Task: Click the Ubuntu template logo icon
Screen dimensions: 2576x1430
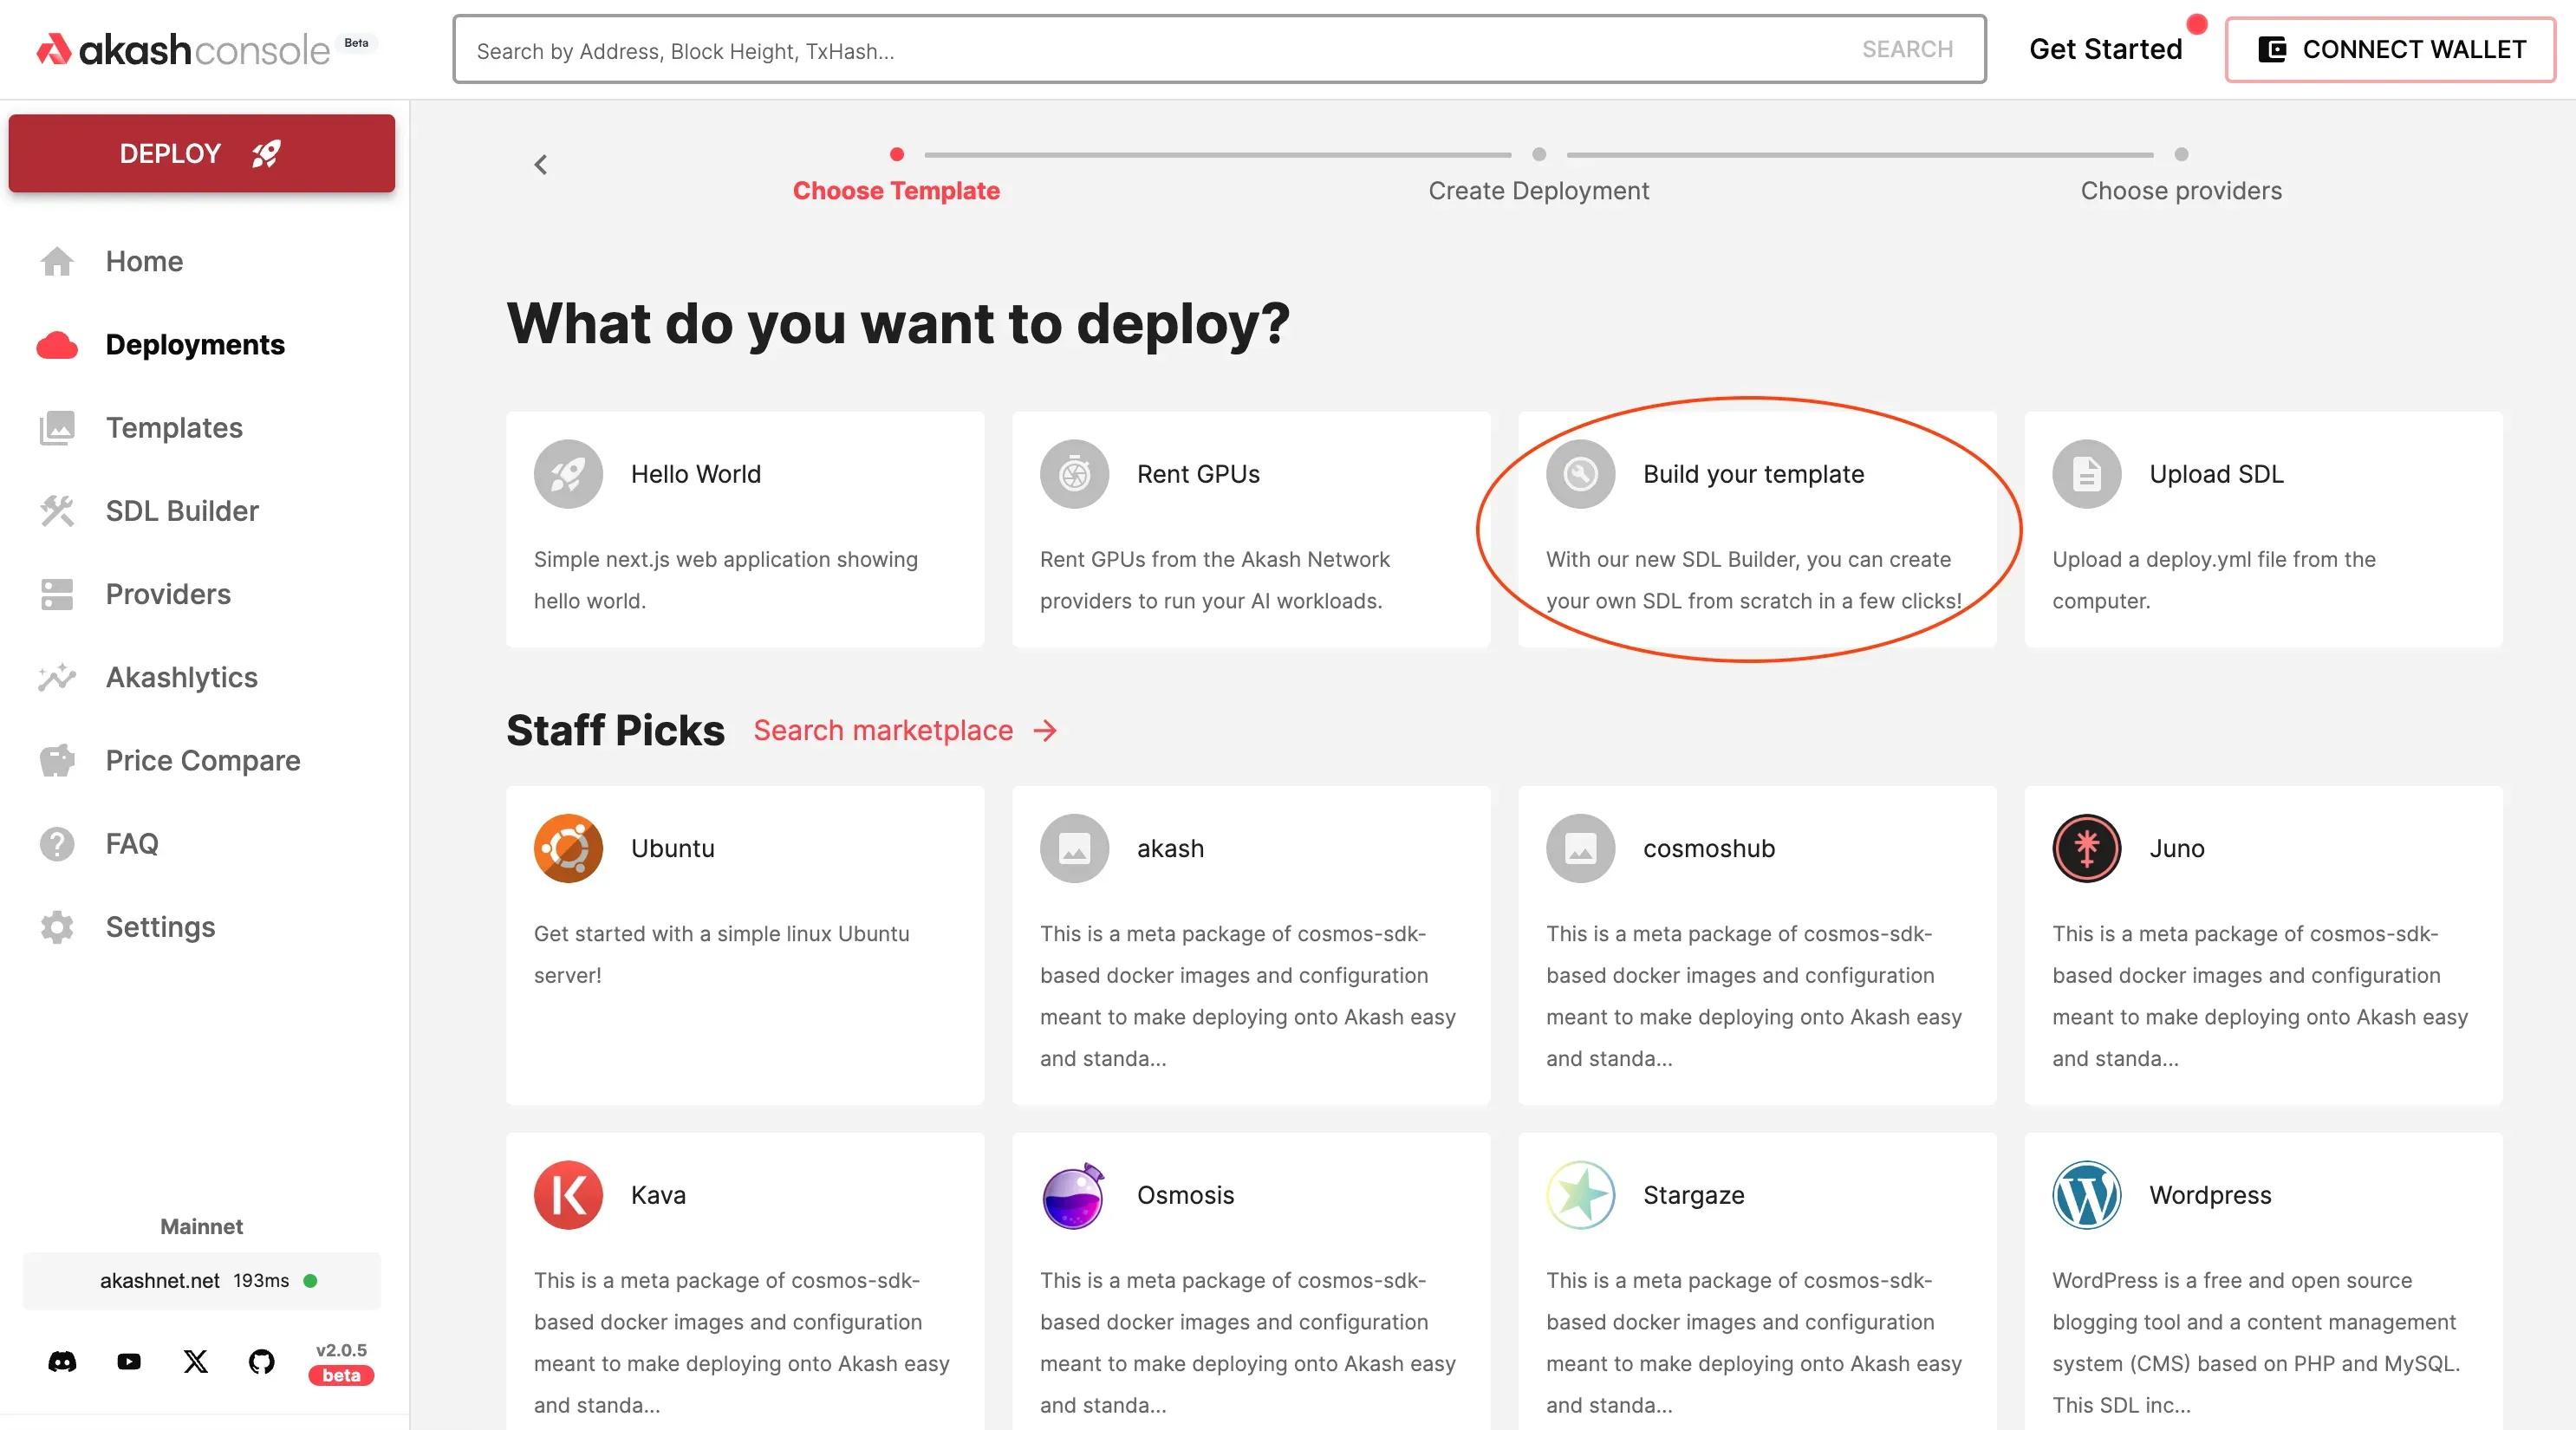Action: click(568, 848)
